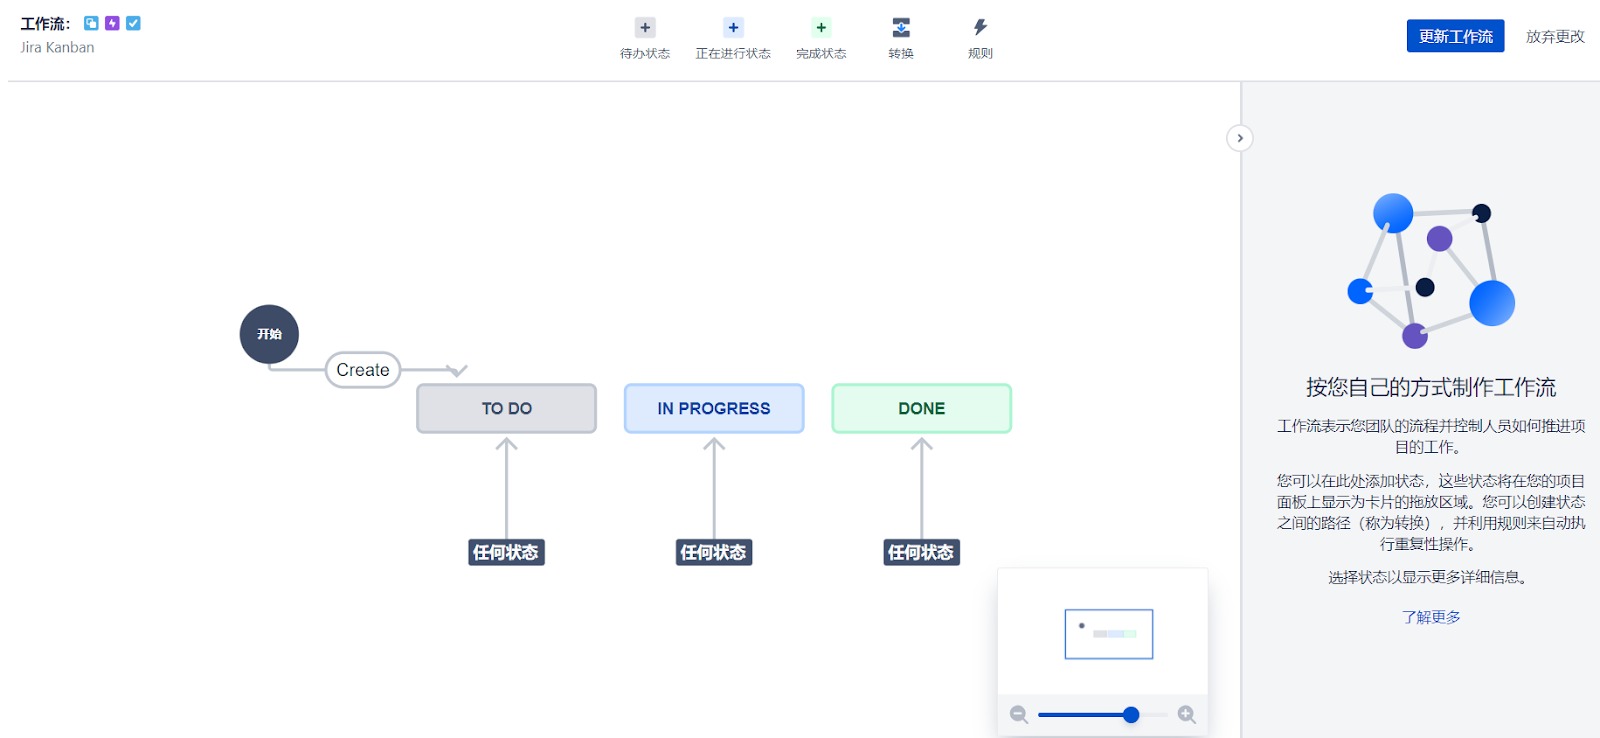
Task: Click the blue checkmark task type icon
Action: click(133, 23)
